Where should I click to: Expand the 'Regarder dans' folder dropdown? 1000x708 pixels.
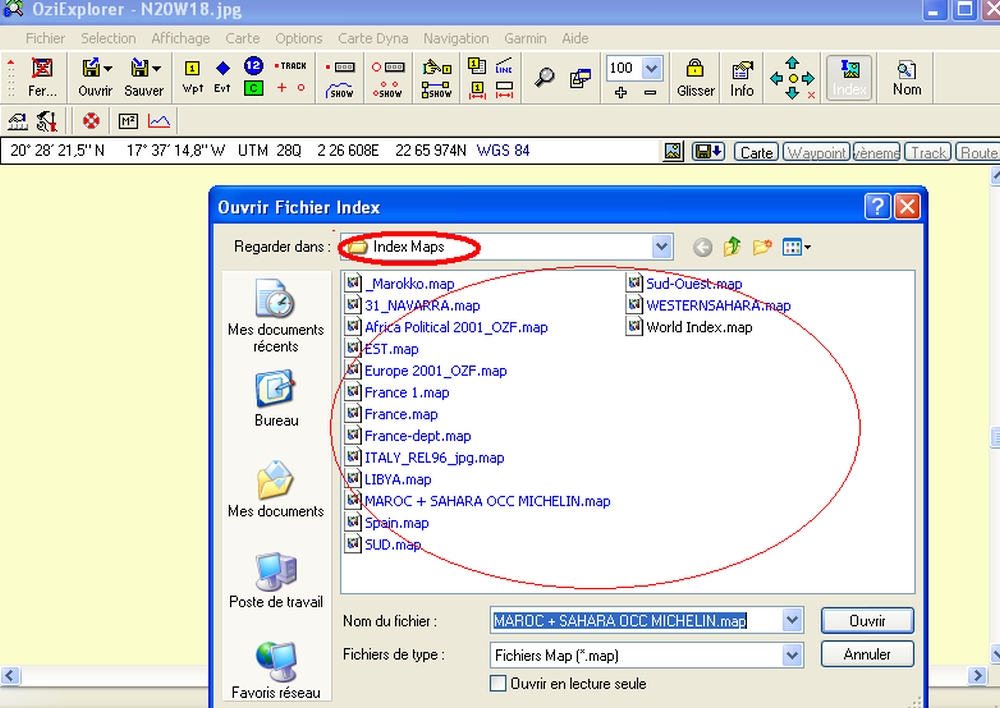click(x=661, y=247)
